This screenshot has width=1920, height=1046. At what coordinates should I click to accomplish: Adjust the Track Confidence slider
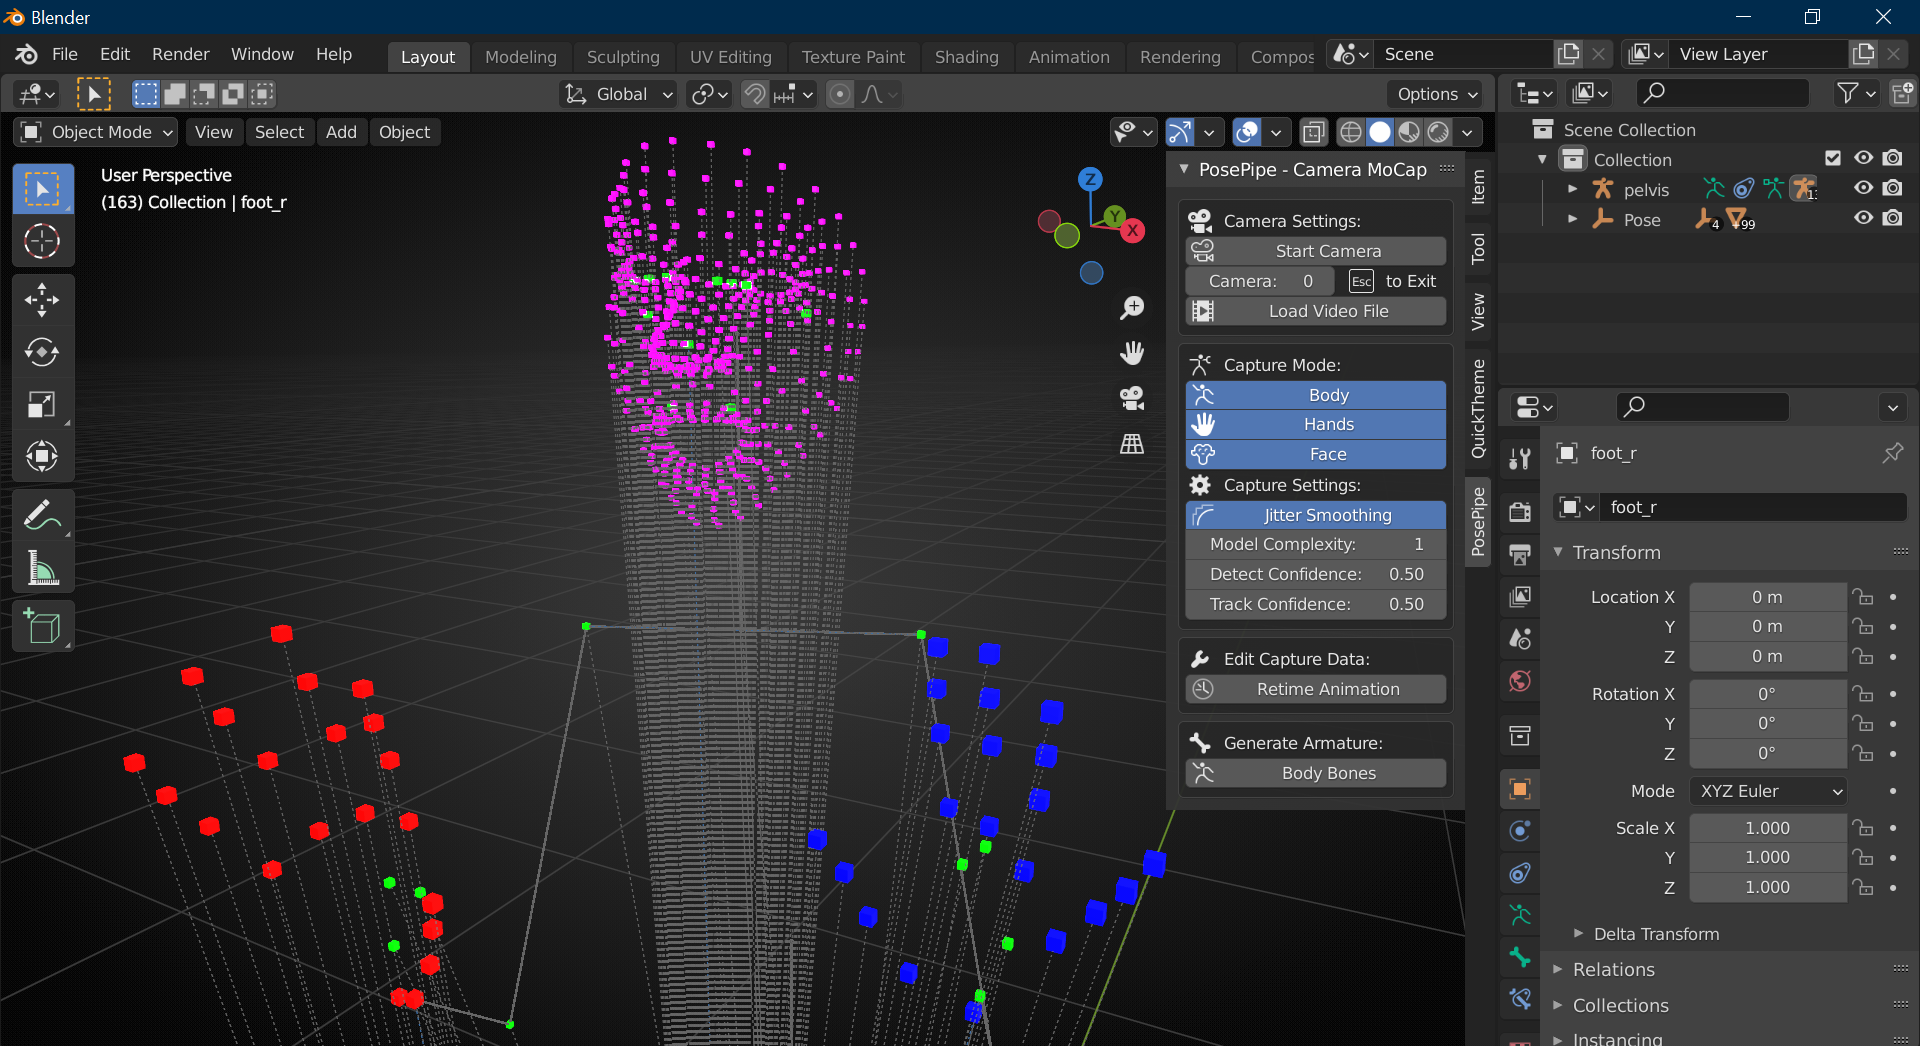(x=1315, y=604)
